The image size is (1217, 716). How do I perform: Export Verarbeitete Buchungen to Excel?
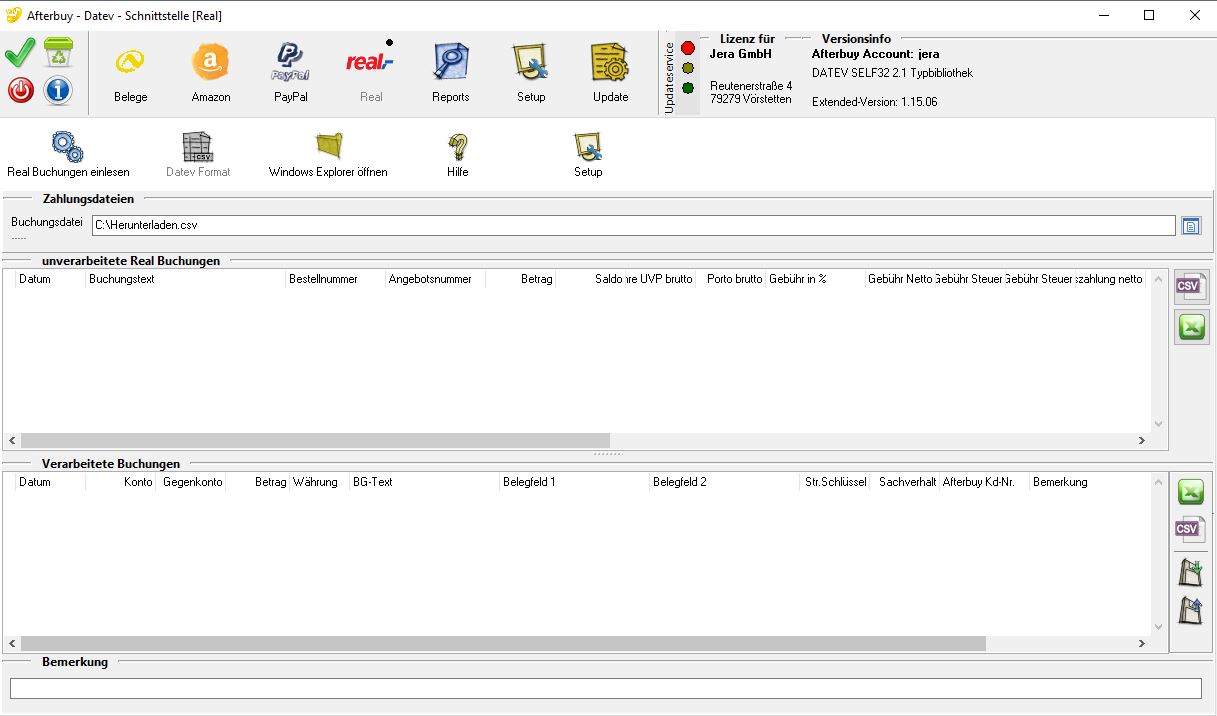click(1190, 492)
